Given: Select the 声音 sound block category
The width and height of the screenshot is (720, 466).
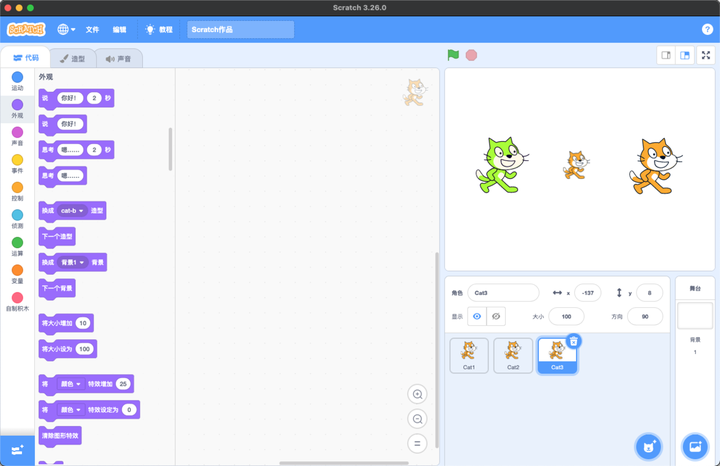Looking at the screenshot, I should (x=17, y=136).
